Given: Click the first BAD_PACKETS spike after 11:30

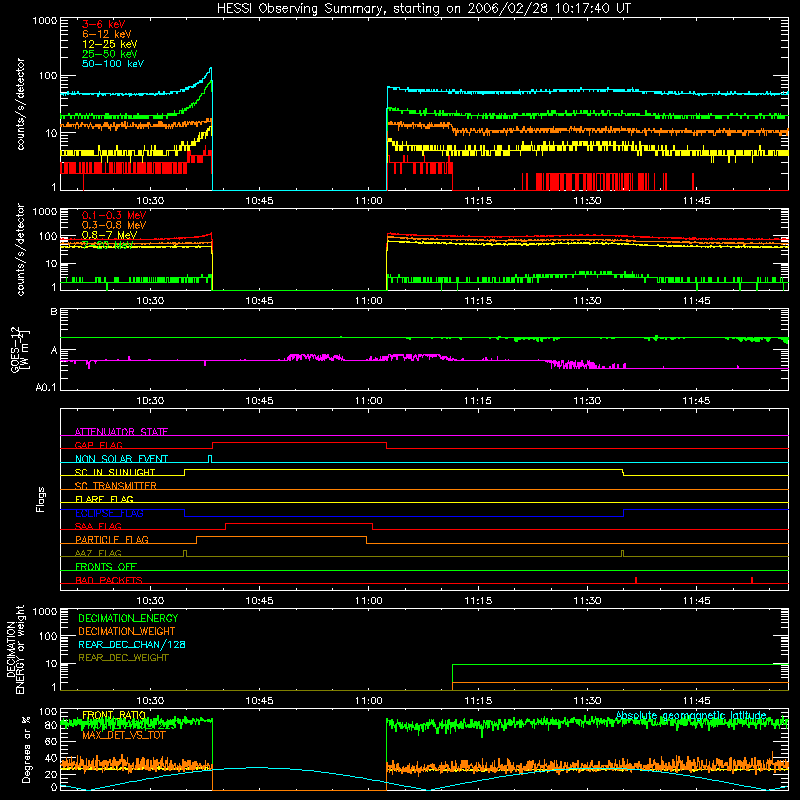Looking at the screenshot, I should coord(636,580).
